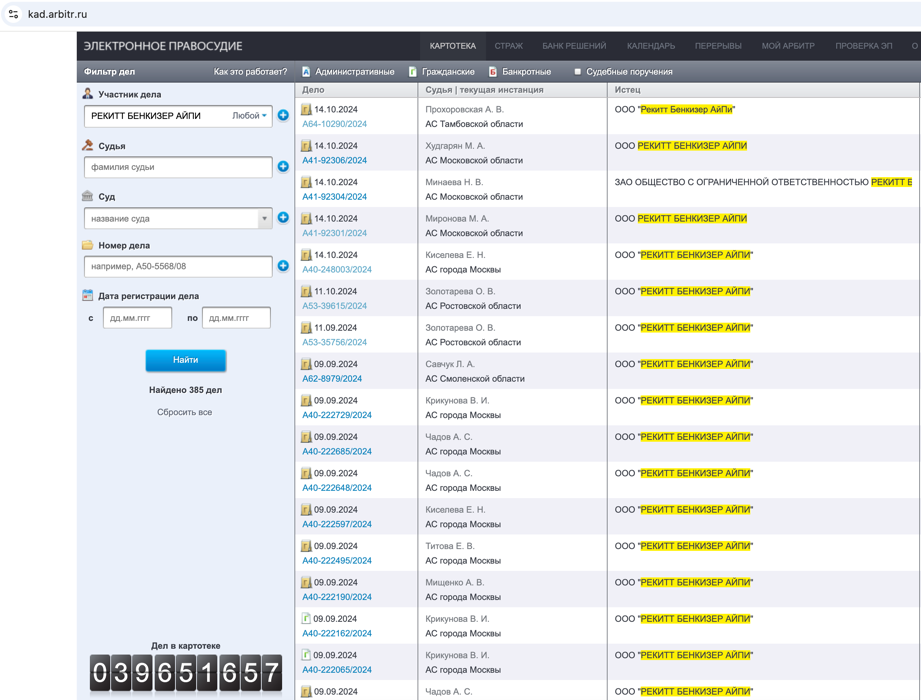Click judge name Худгарян М. А.

tap(455, 146)
